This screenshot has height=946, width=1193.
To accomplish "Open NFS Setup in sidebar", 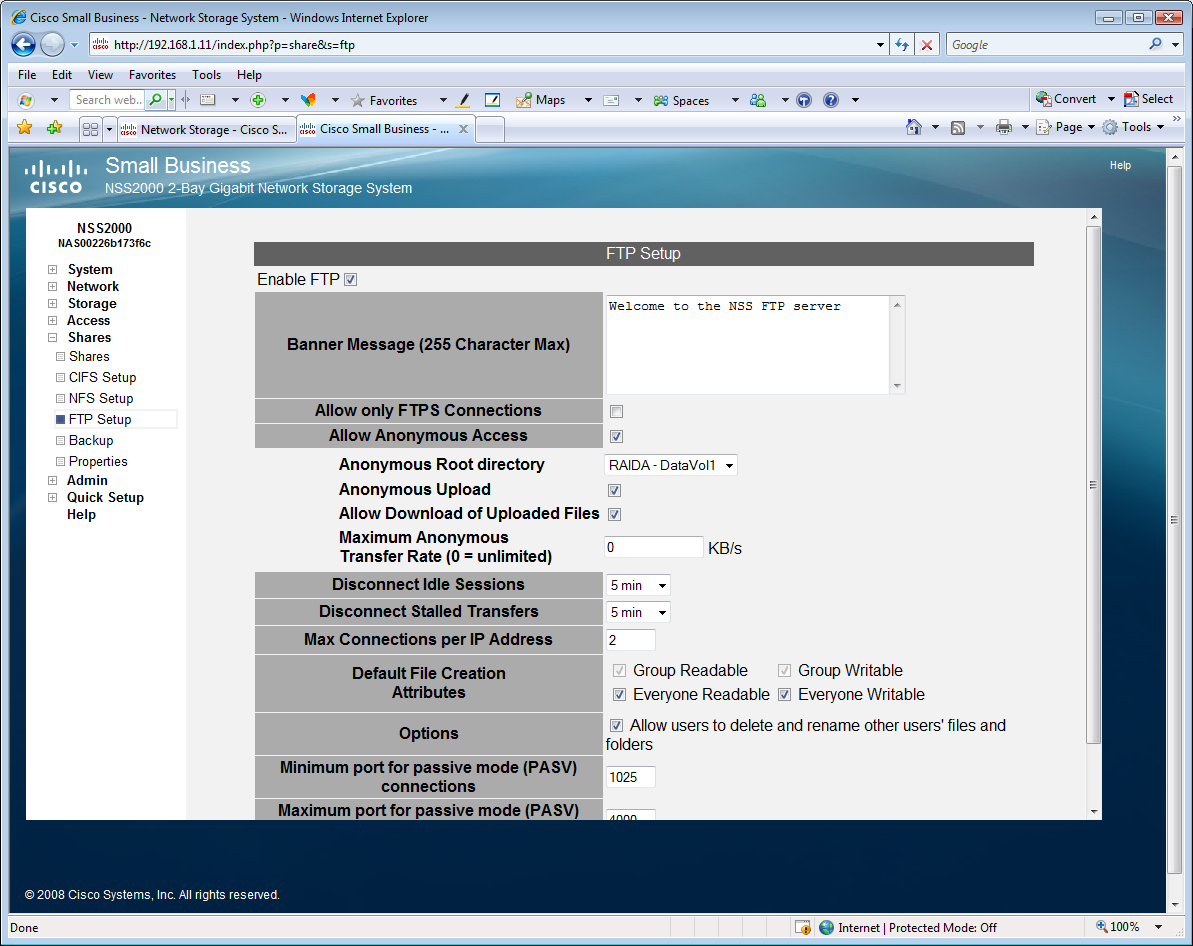I will [x=100, y=398].
